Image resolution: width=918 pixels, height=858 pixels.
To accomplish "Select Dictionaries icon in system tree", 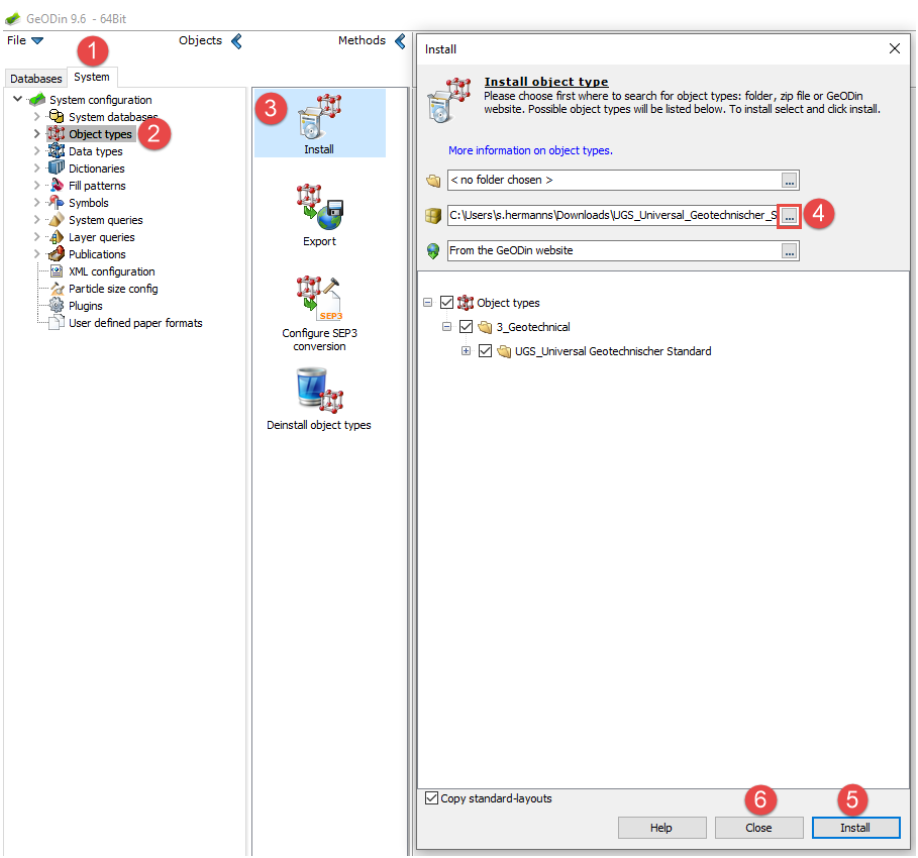I will coord(56,168).
